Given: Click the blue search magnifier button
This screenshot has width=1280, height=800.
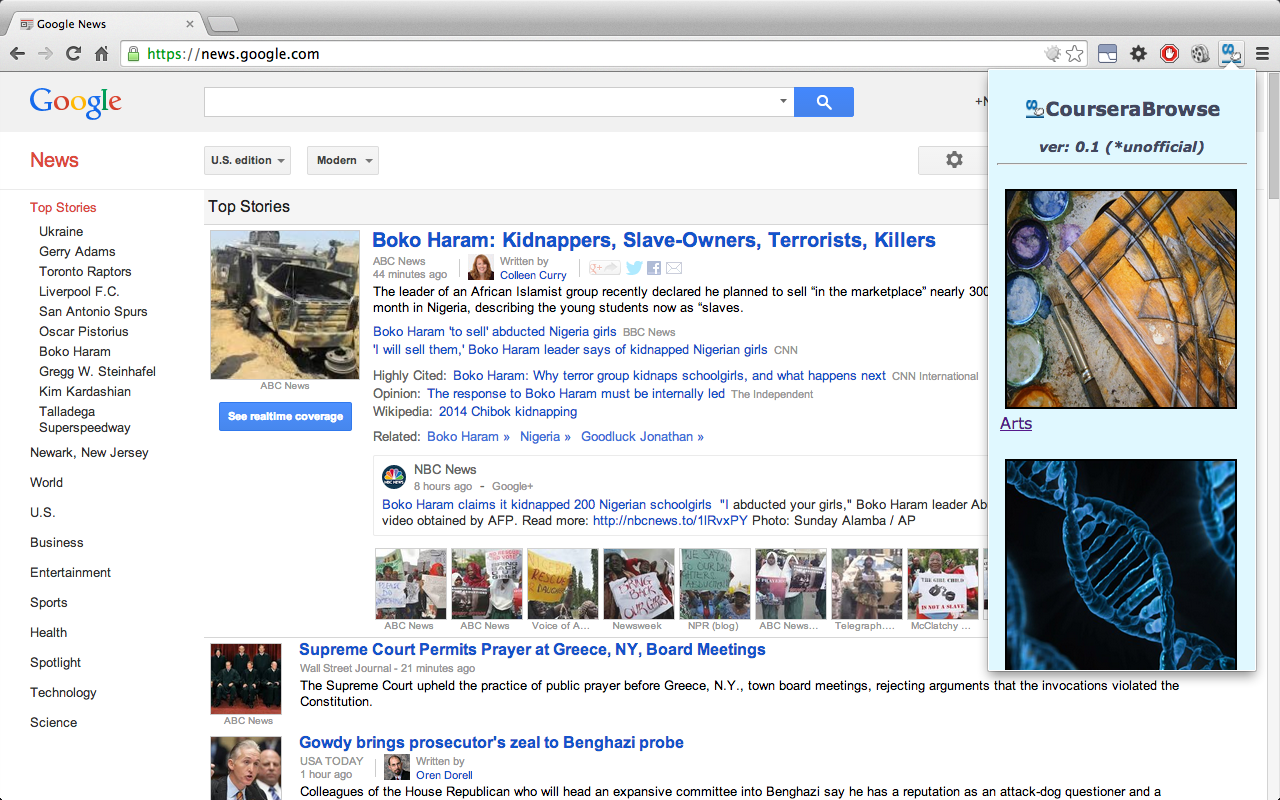Looking at the screenshot, I should (824, 102).
